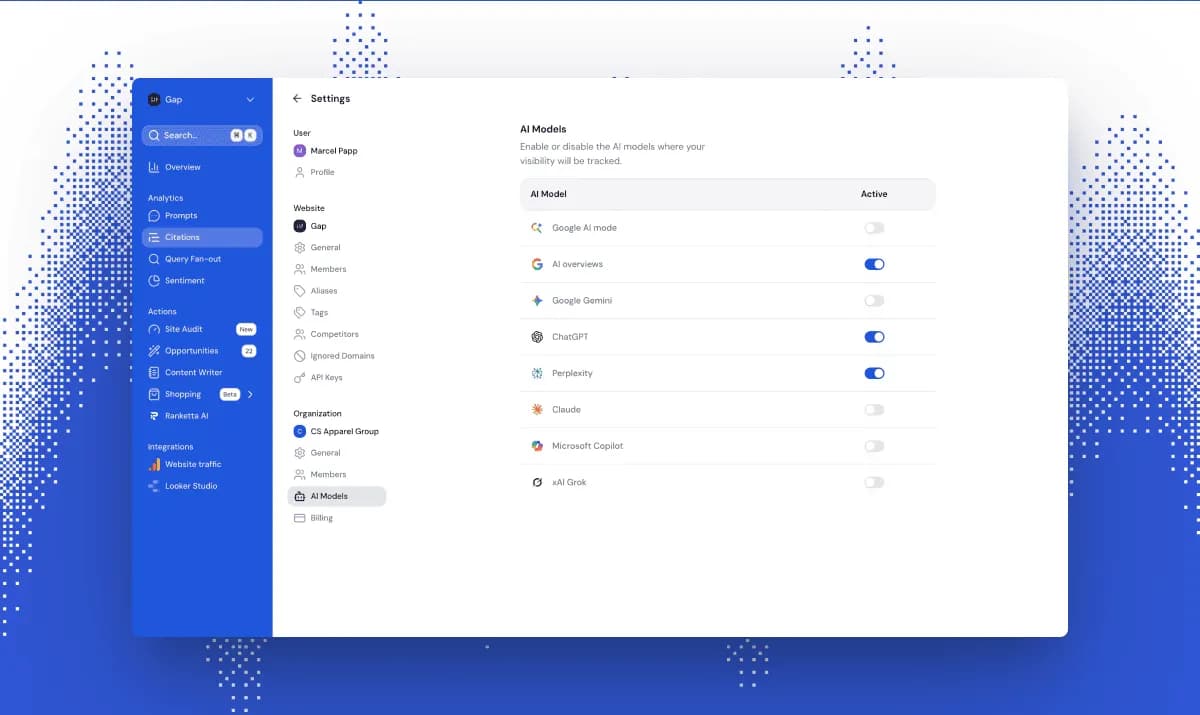Click the ChatGPT logo icon
Screen dimensions: 1200x715
pos(537,337)
